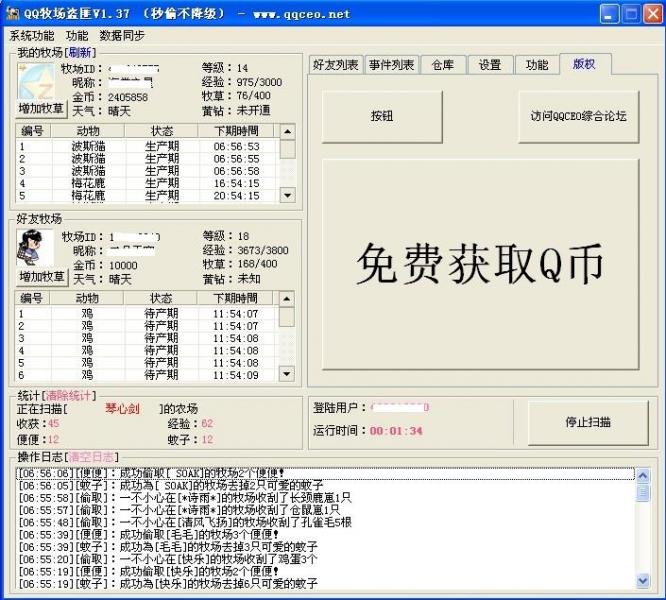Click down arrow of operation log scrollbar
Viewport: 666px width, 600px height.
(643, 580)
